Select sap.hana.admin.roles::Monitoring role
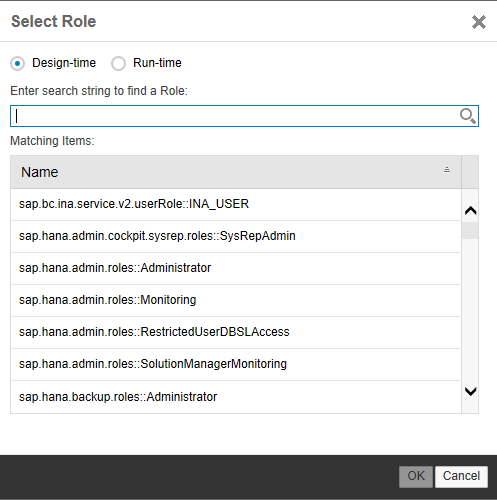The height and width of the screenshot is (500, 497). pyautogui.click(x=236, y=300)
